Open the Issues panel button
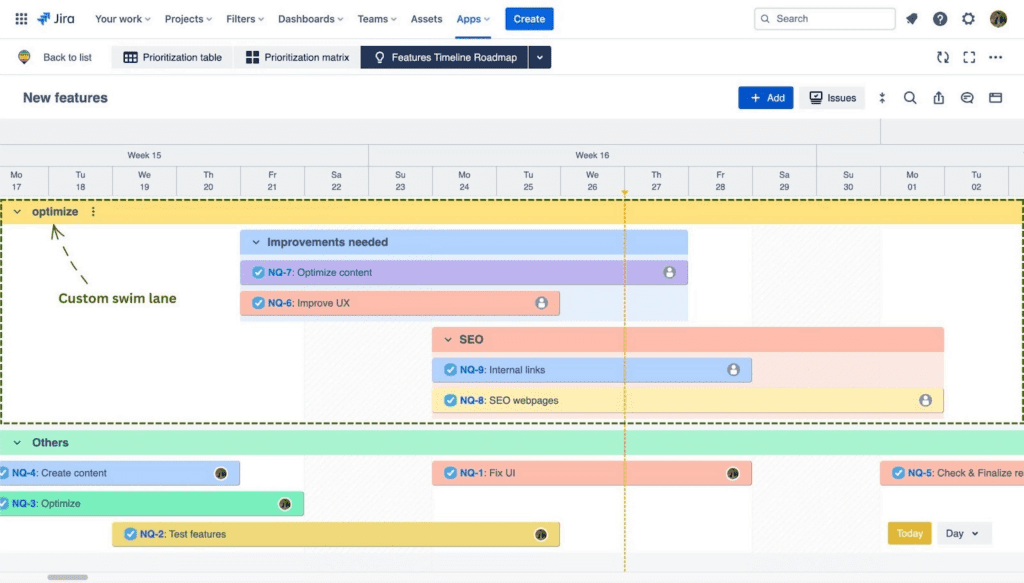Image resolution: width=1024 pixels, height=583 pixels. tap(832, 98)
